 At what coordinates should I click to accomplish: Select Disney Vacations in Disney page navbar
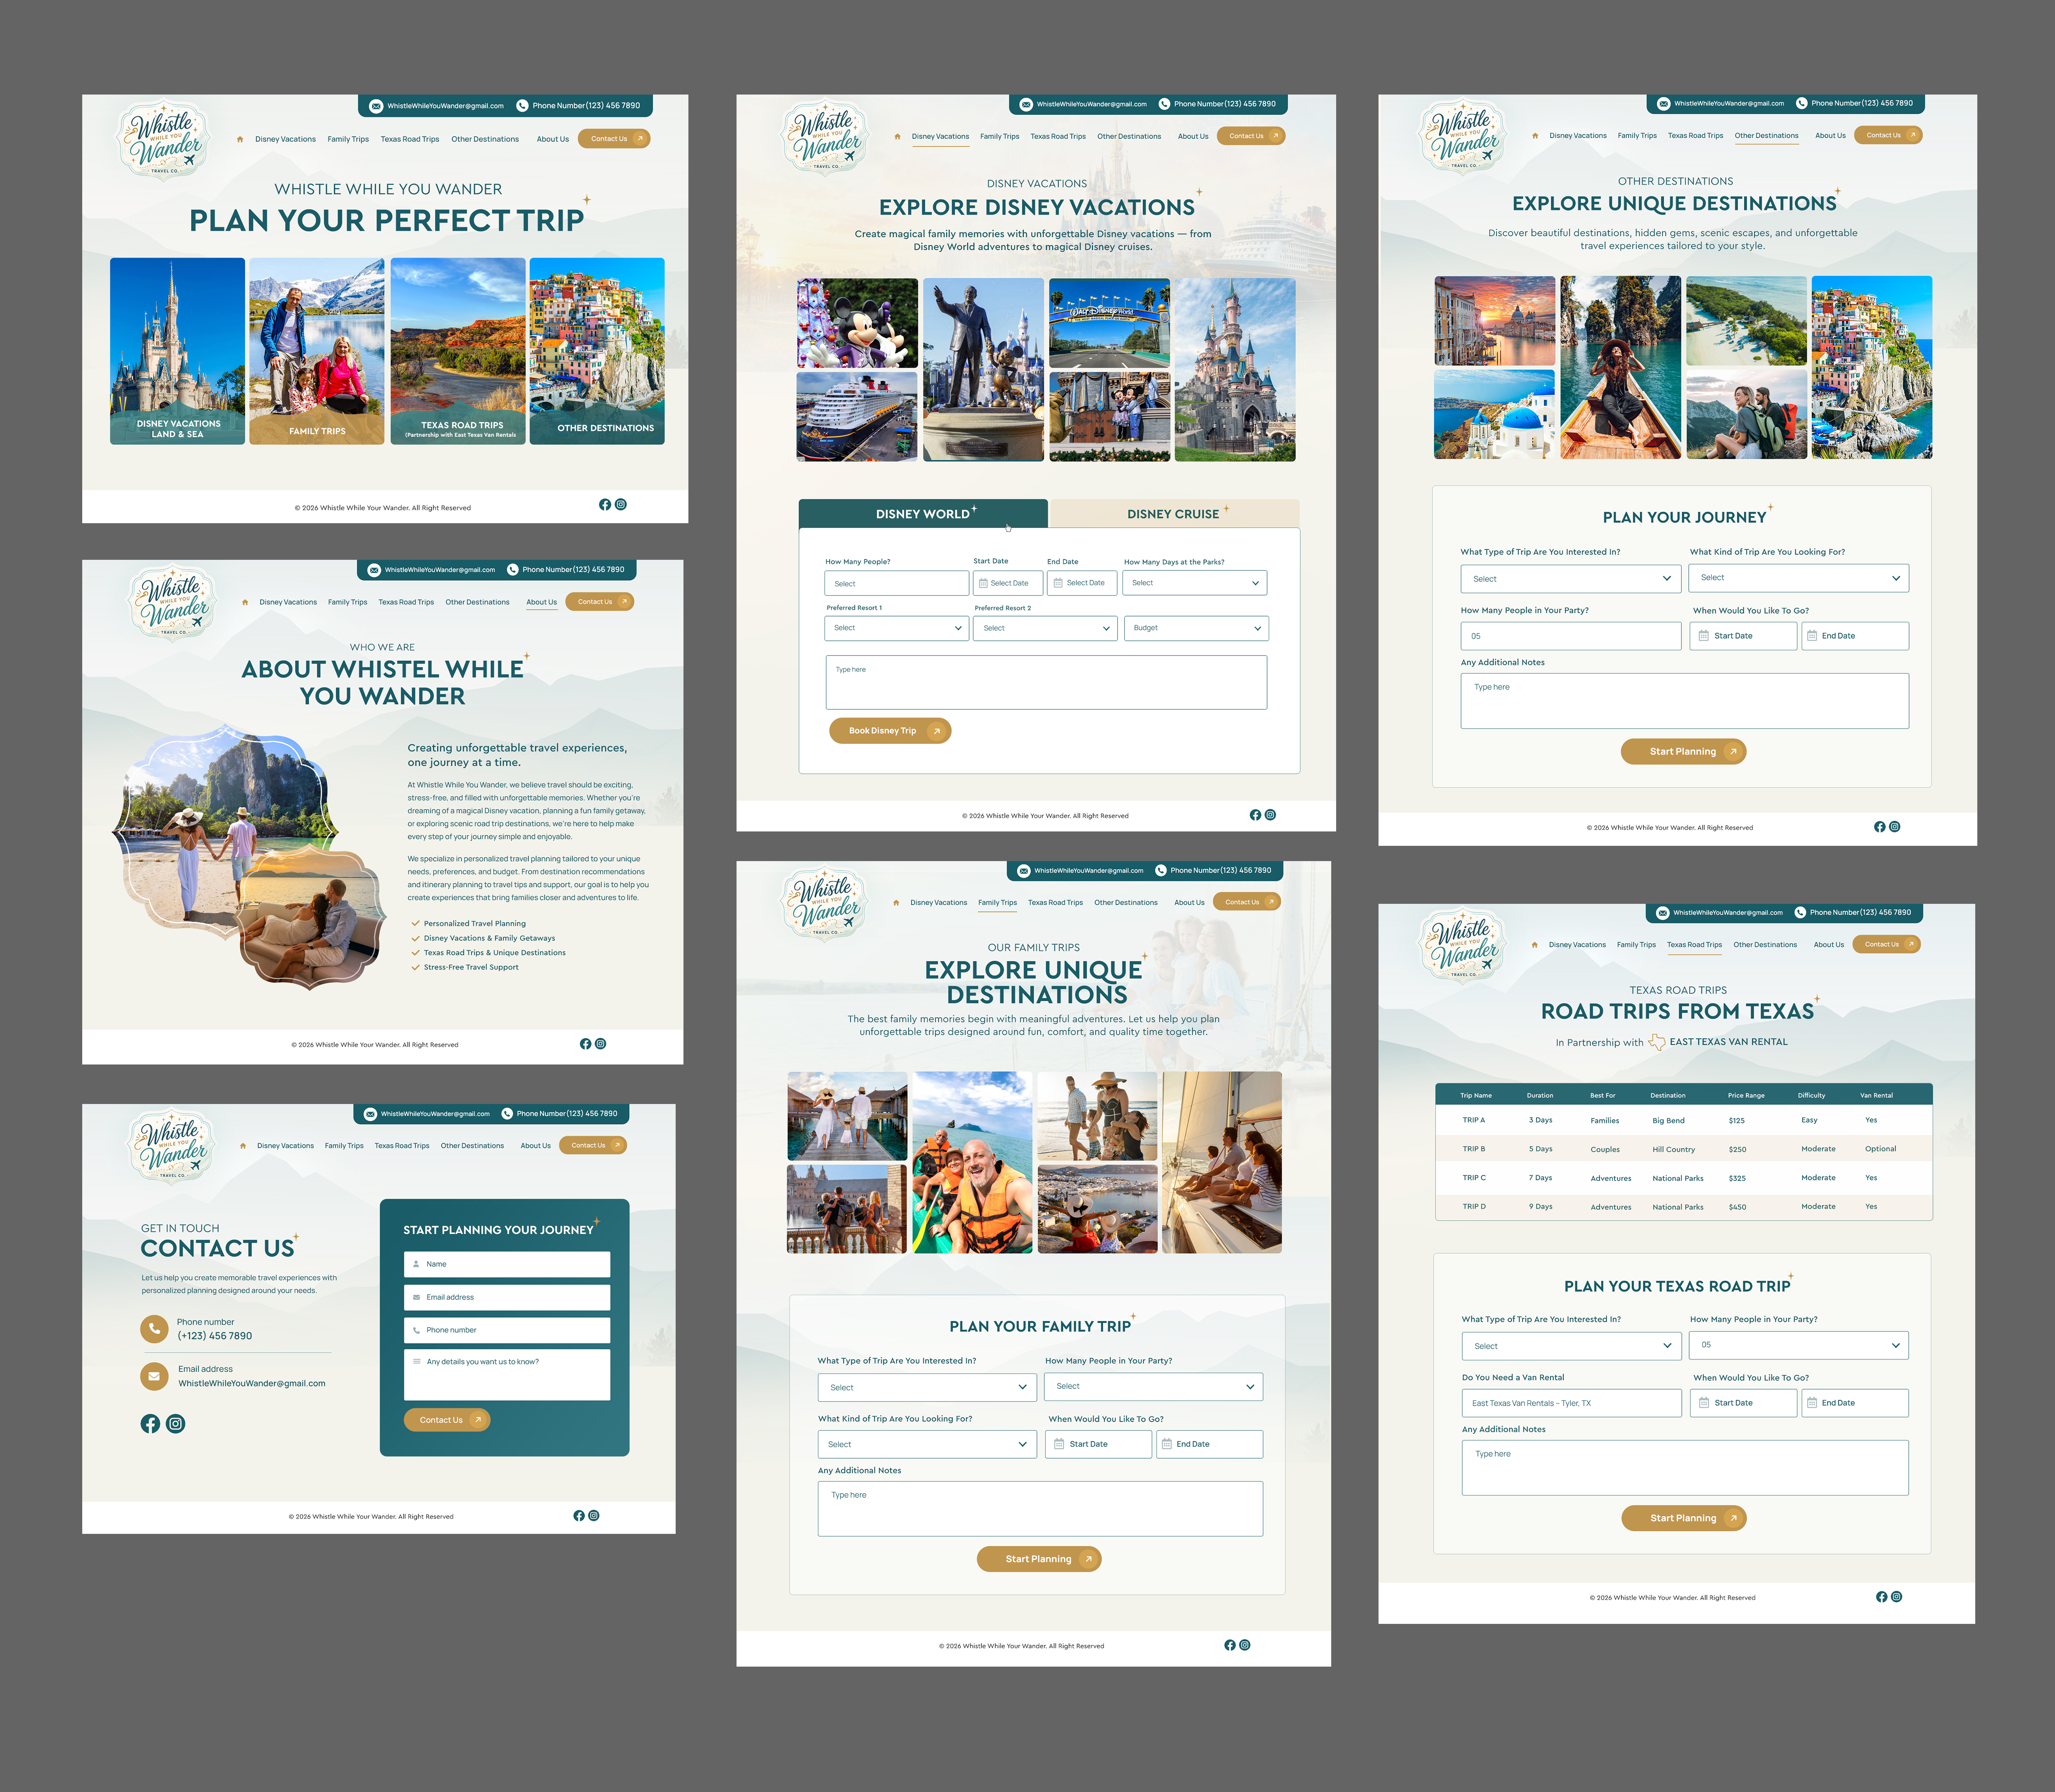pyautogui.click(x=940, y=136)
